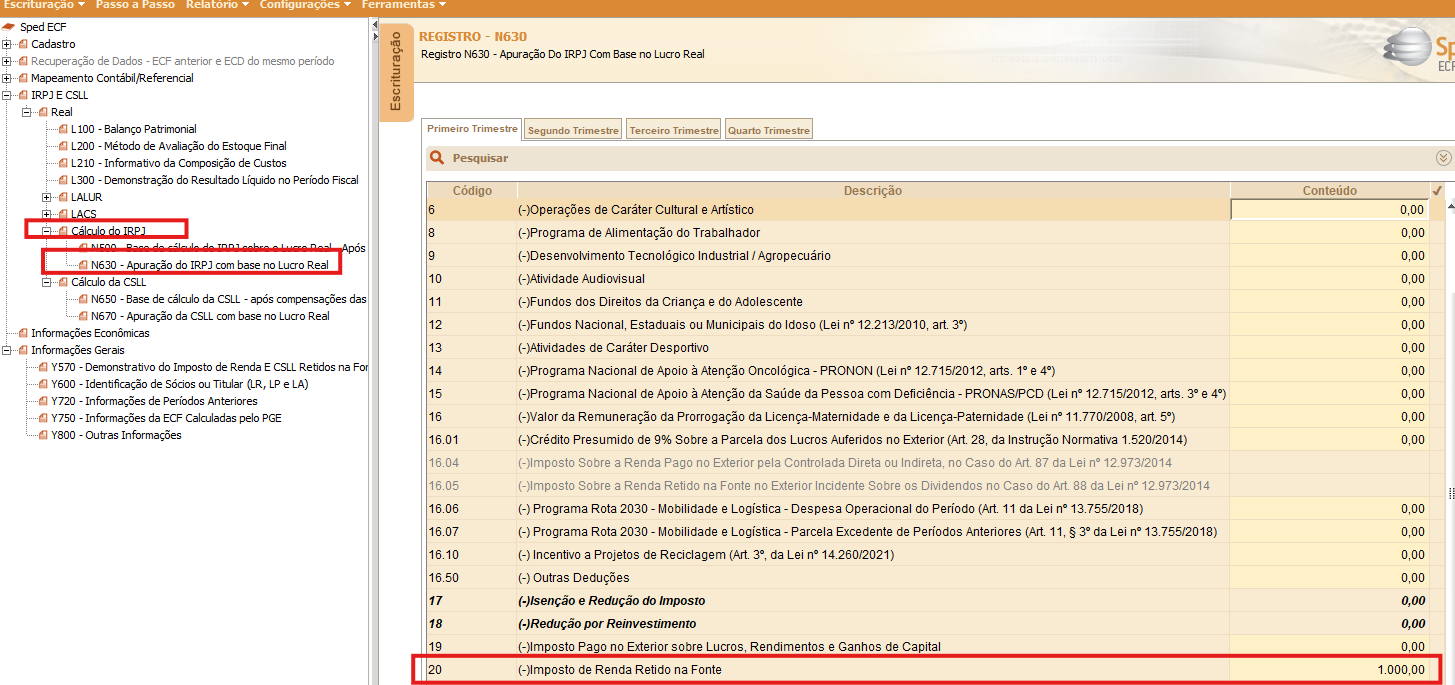Click the Sped ECF root icon

point(9,27)
